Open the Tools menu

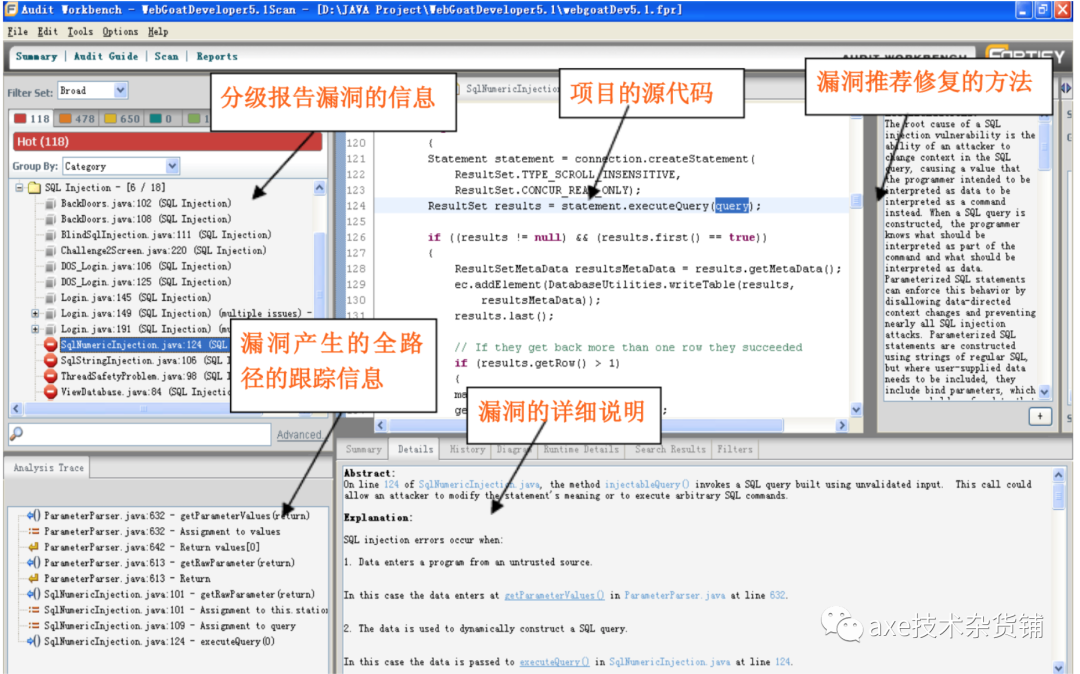80,32
